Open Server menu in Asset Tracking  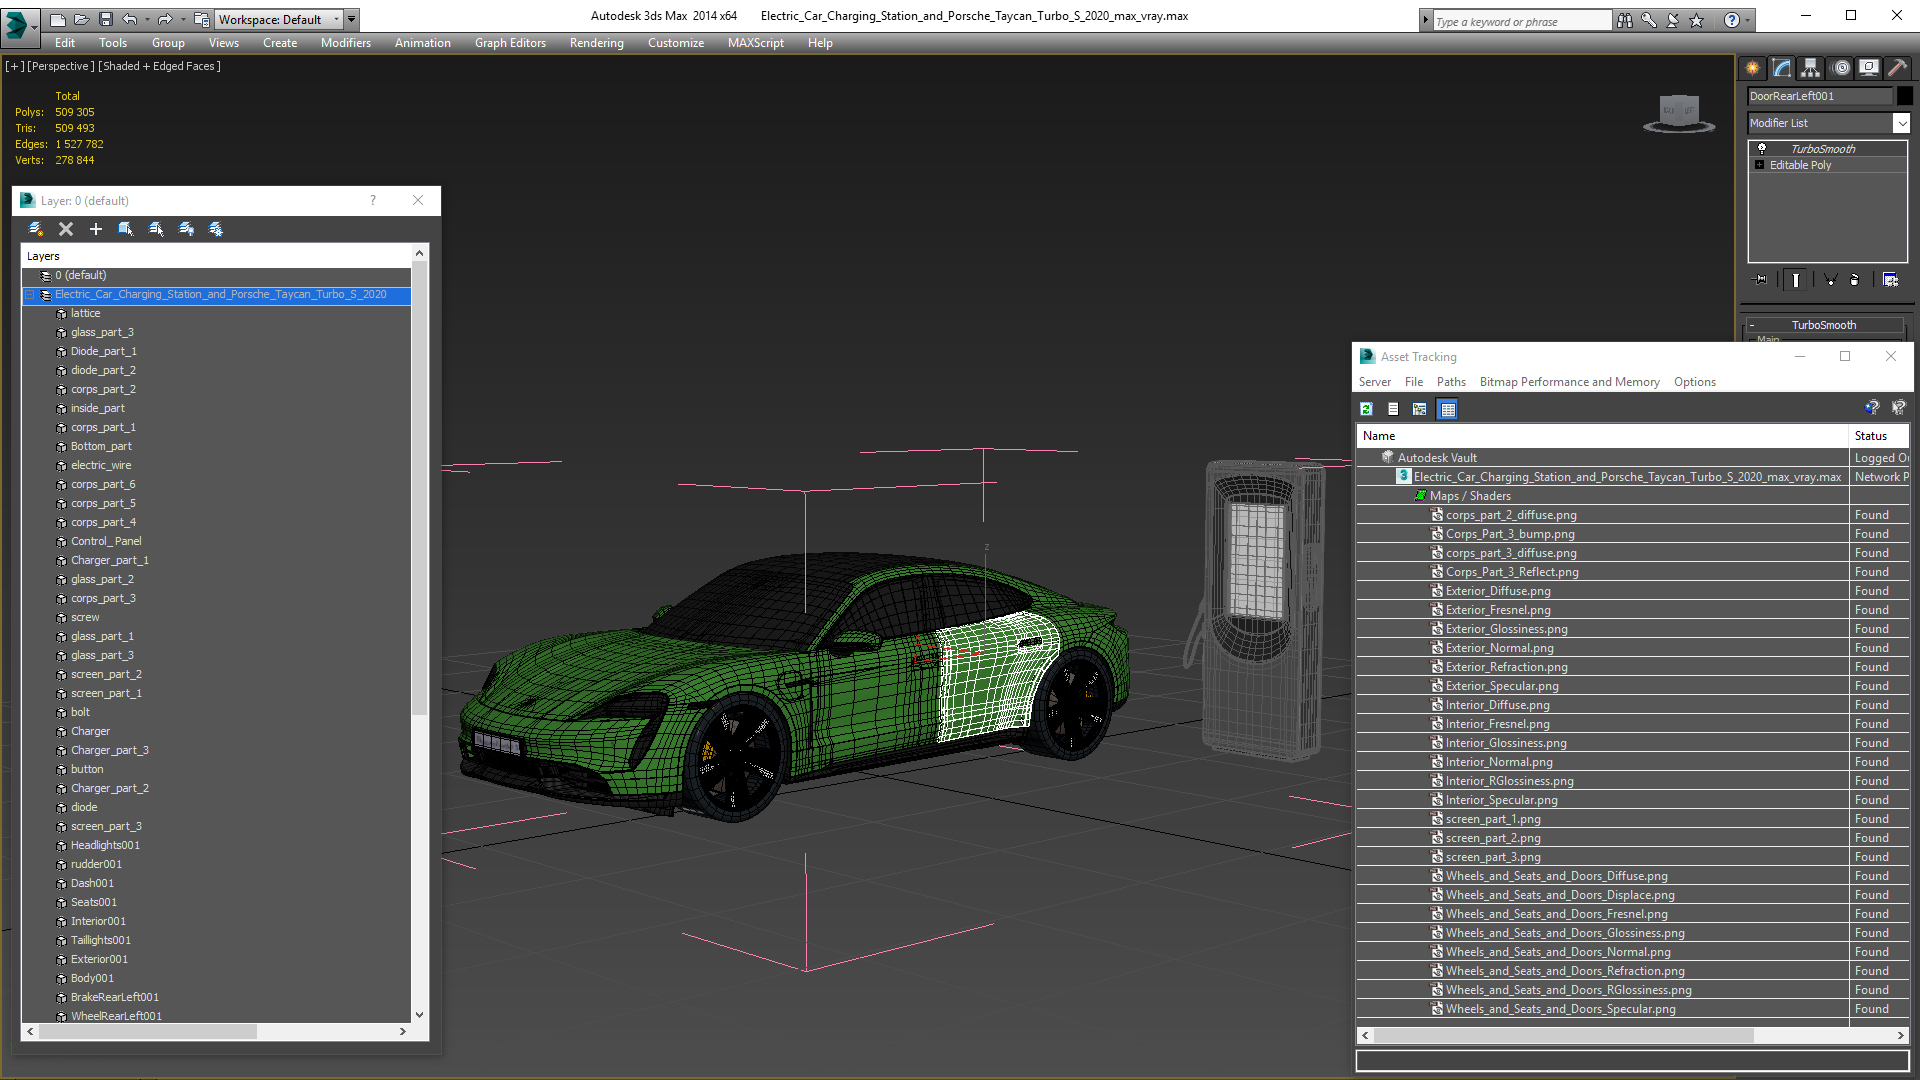[x=1374, y=382]
